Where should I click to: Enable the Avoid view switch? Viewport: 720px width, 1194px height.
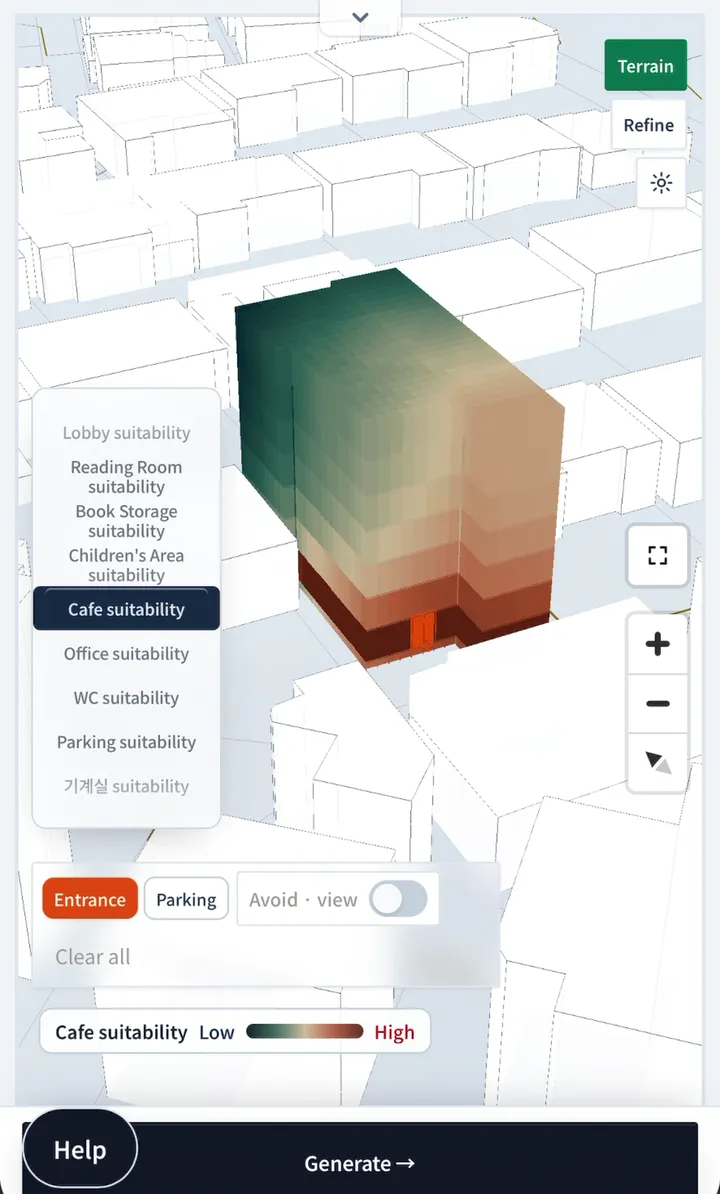(398, 899)
